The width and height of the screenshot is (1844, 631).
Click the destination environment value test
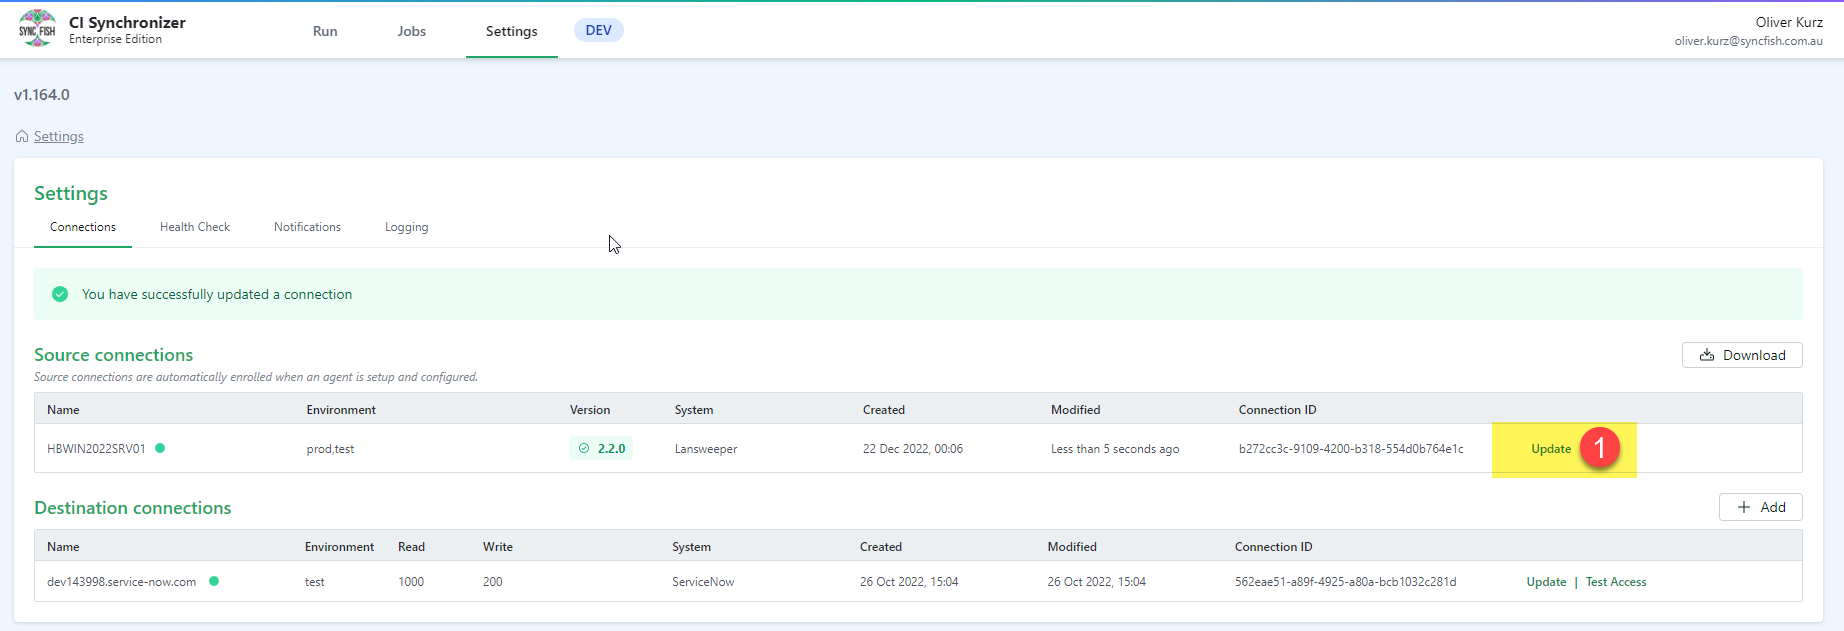315,582
